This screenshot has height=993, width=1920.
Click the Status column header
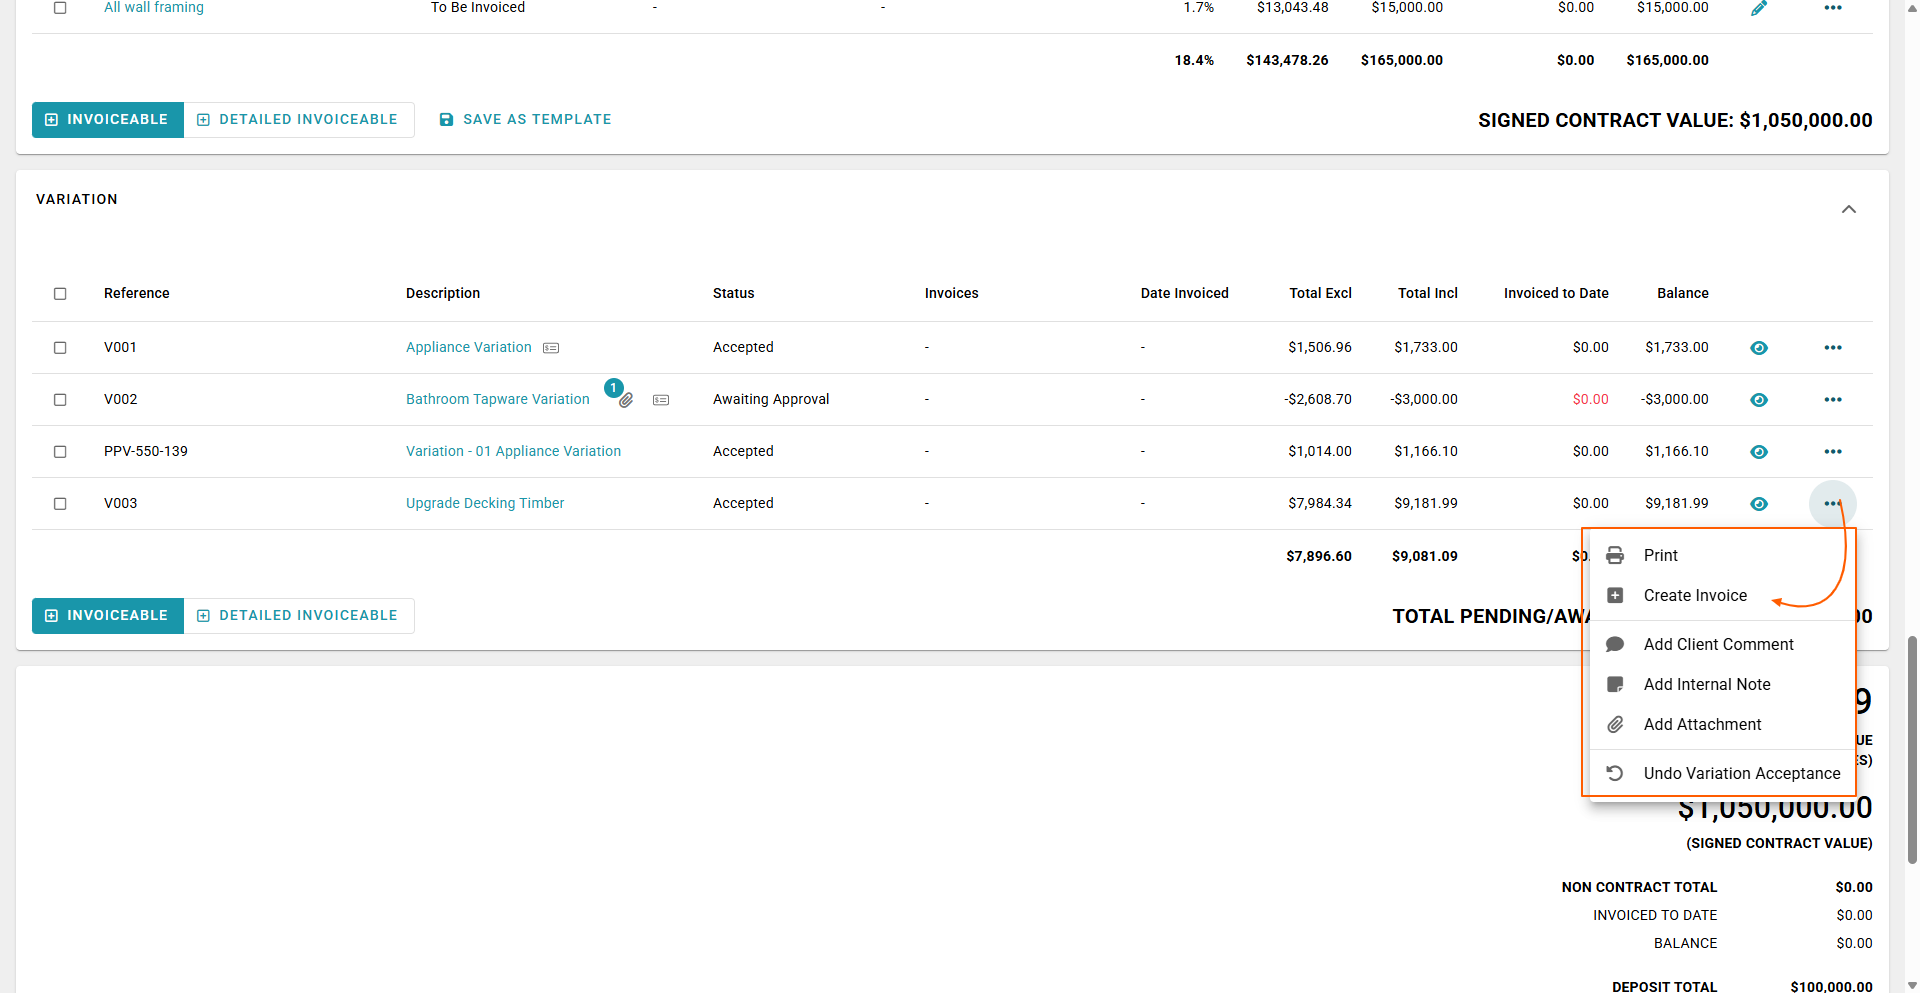(734, 293)
